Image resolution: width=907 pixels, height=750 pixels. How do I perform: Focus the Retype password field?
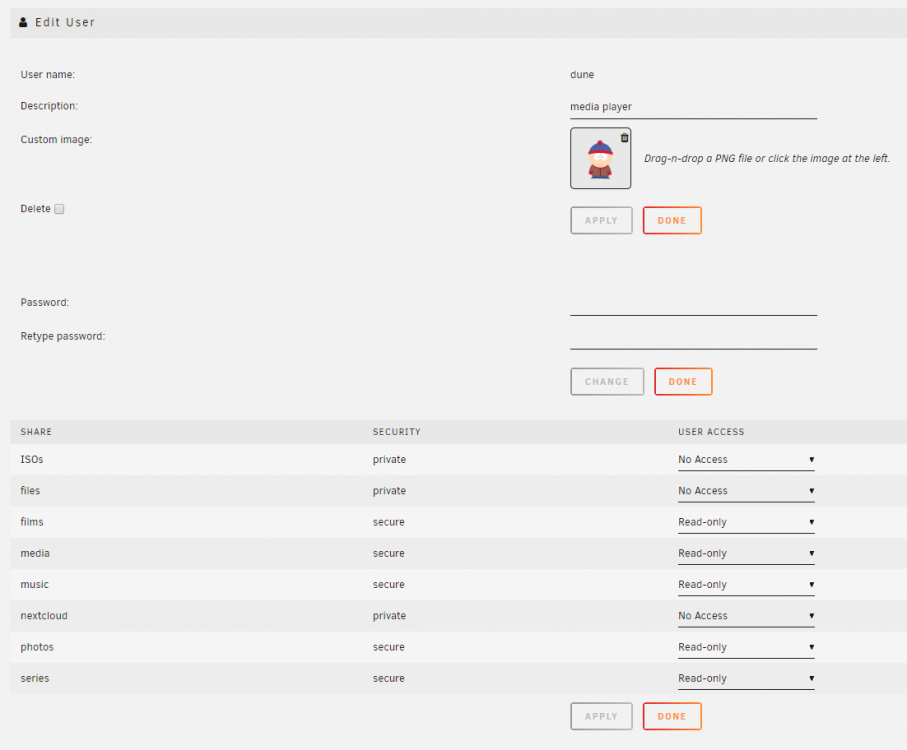coord(694,337)
